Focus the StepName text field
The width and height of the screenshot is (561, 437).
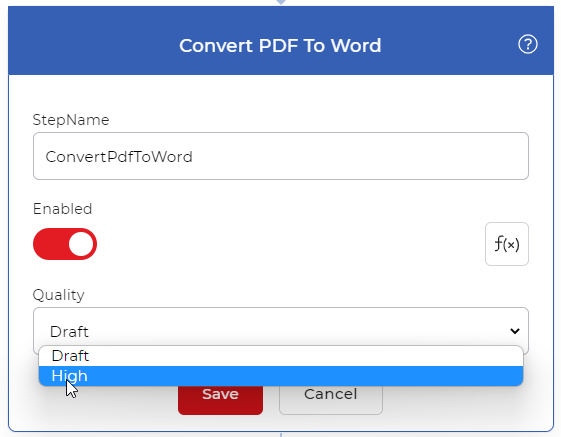coord(281,156)
